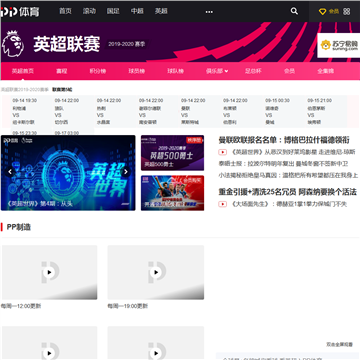Click video icon beside 英超世界 headline
This screenshot has width=360, height=360.
[x=223, y=152]
